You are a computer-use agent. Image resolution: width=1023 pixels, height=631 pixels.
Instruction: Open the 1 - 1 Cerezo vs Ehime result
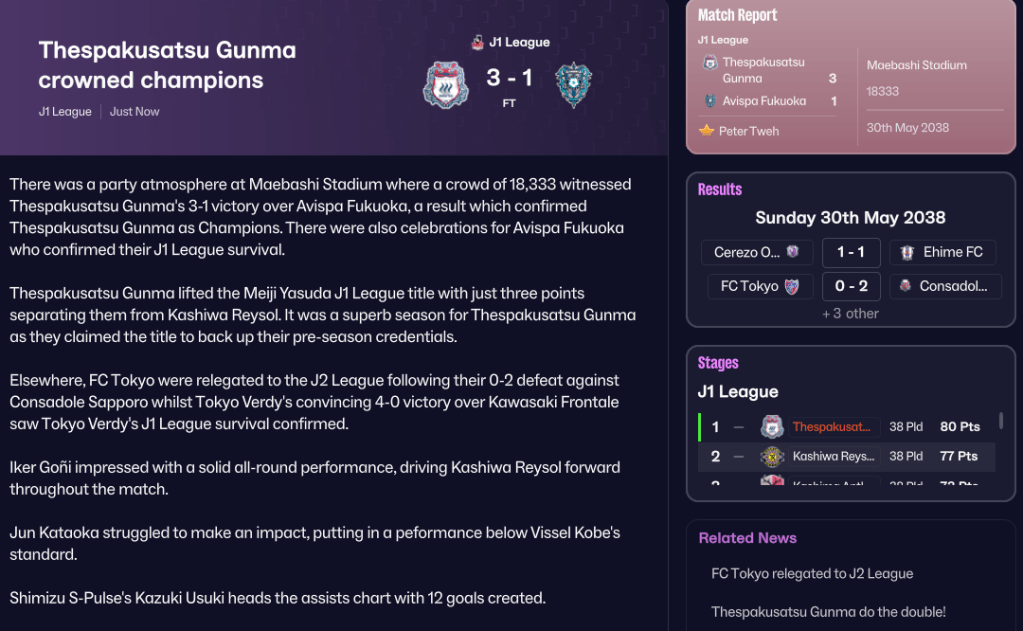tap(850, 252)
